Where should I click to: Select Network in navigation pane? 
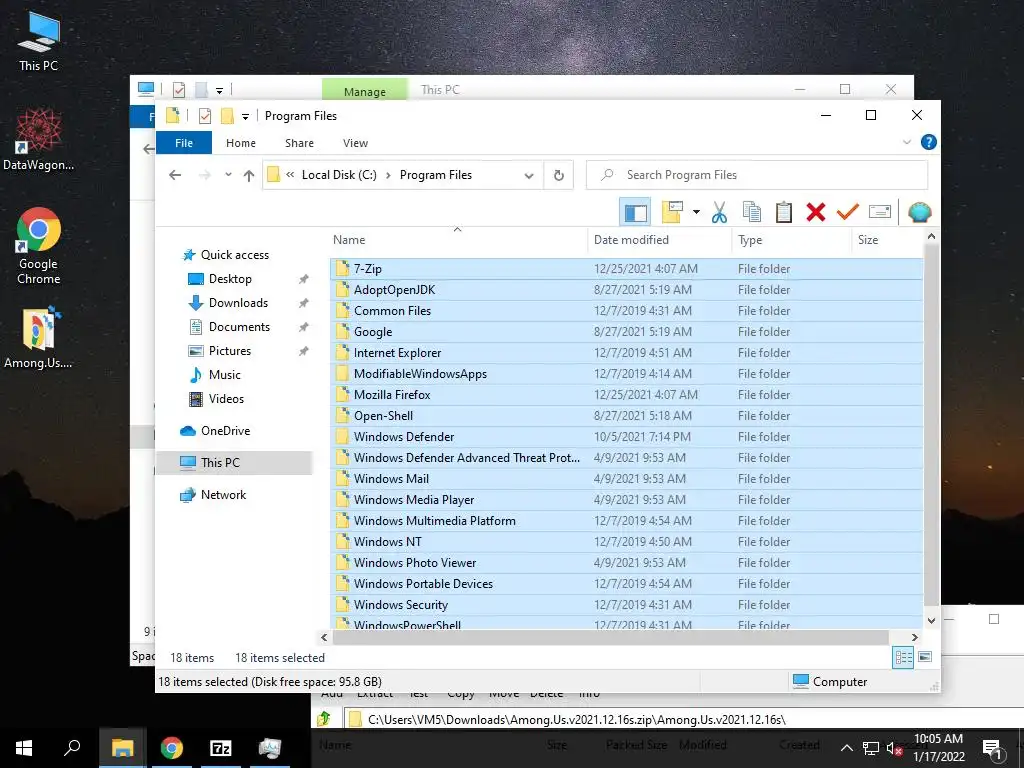pyautogui.click(x=223, y=495)
